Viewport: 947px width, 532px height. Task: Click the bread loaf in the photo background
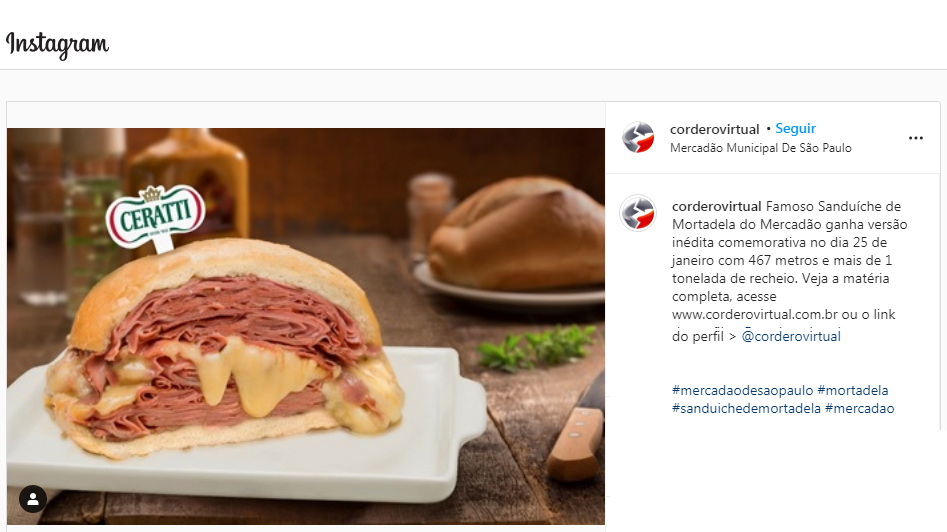click(517, 234)
